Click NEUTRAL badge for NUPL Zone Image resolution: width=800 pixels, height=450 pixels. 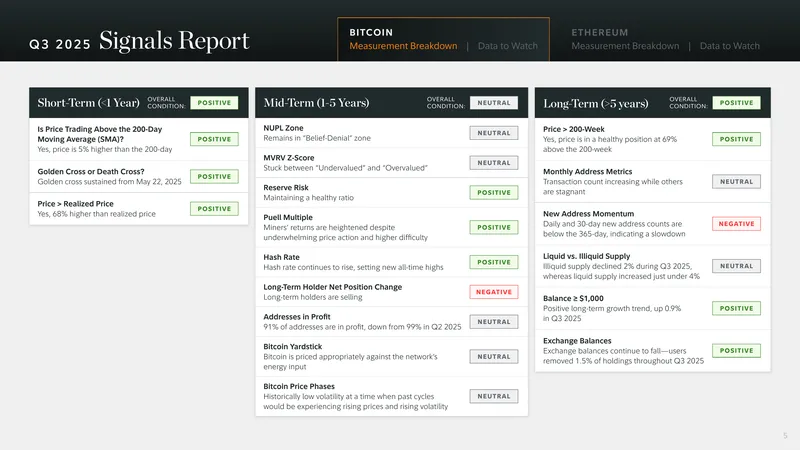pyautogui.click(x=494, y=133)
